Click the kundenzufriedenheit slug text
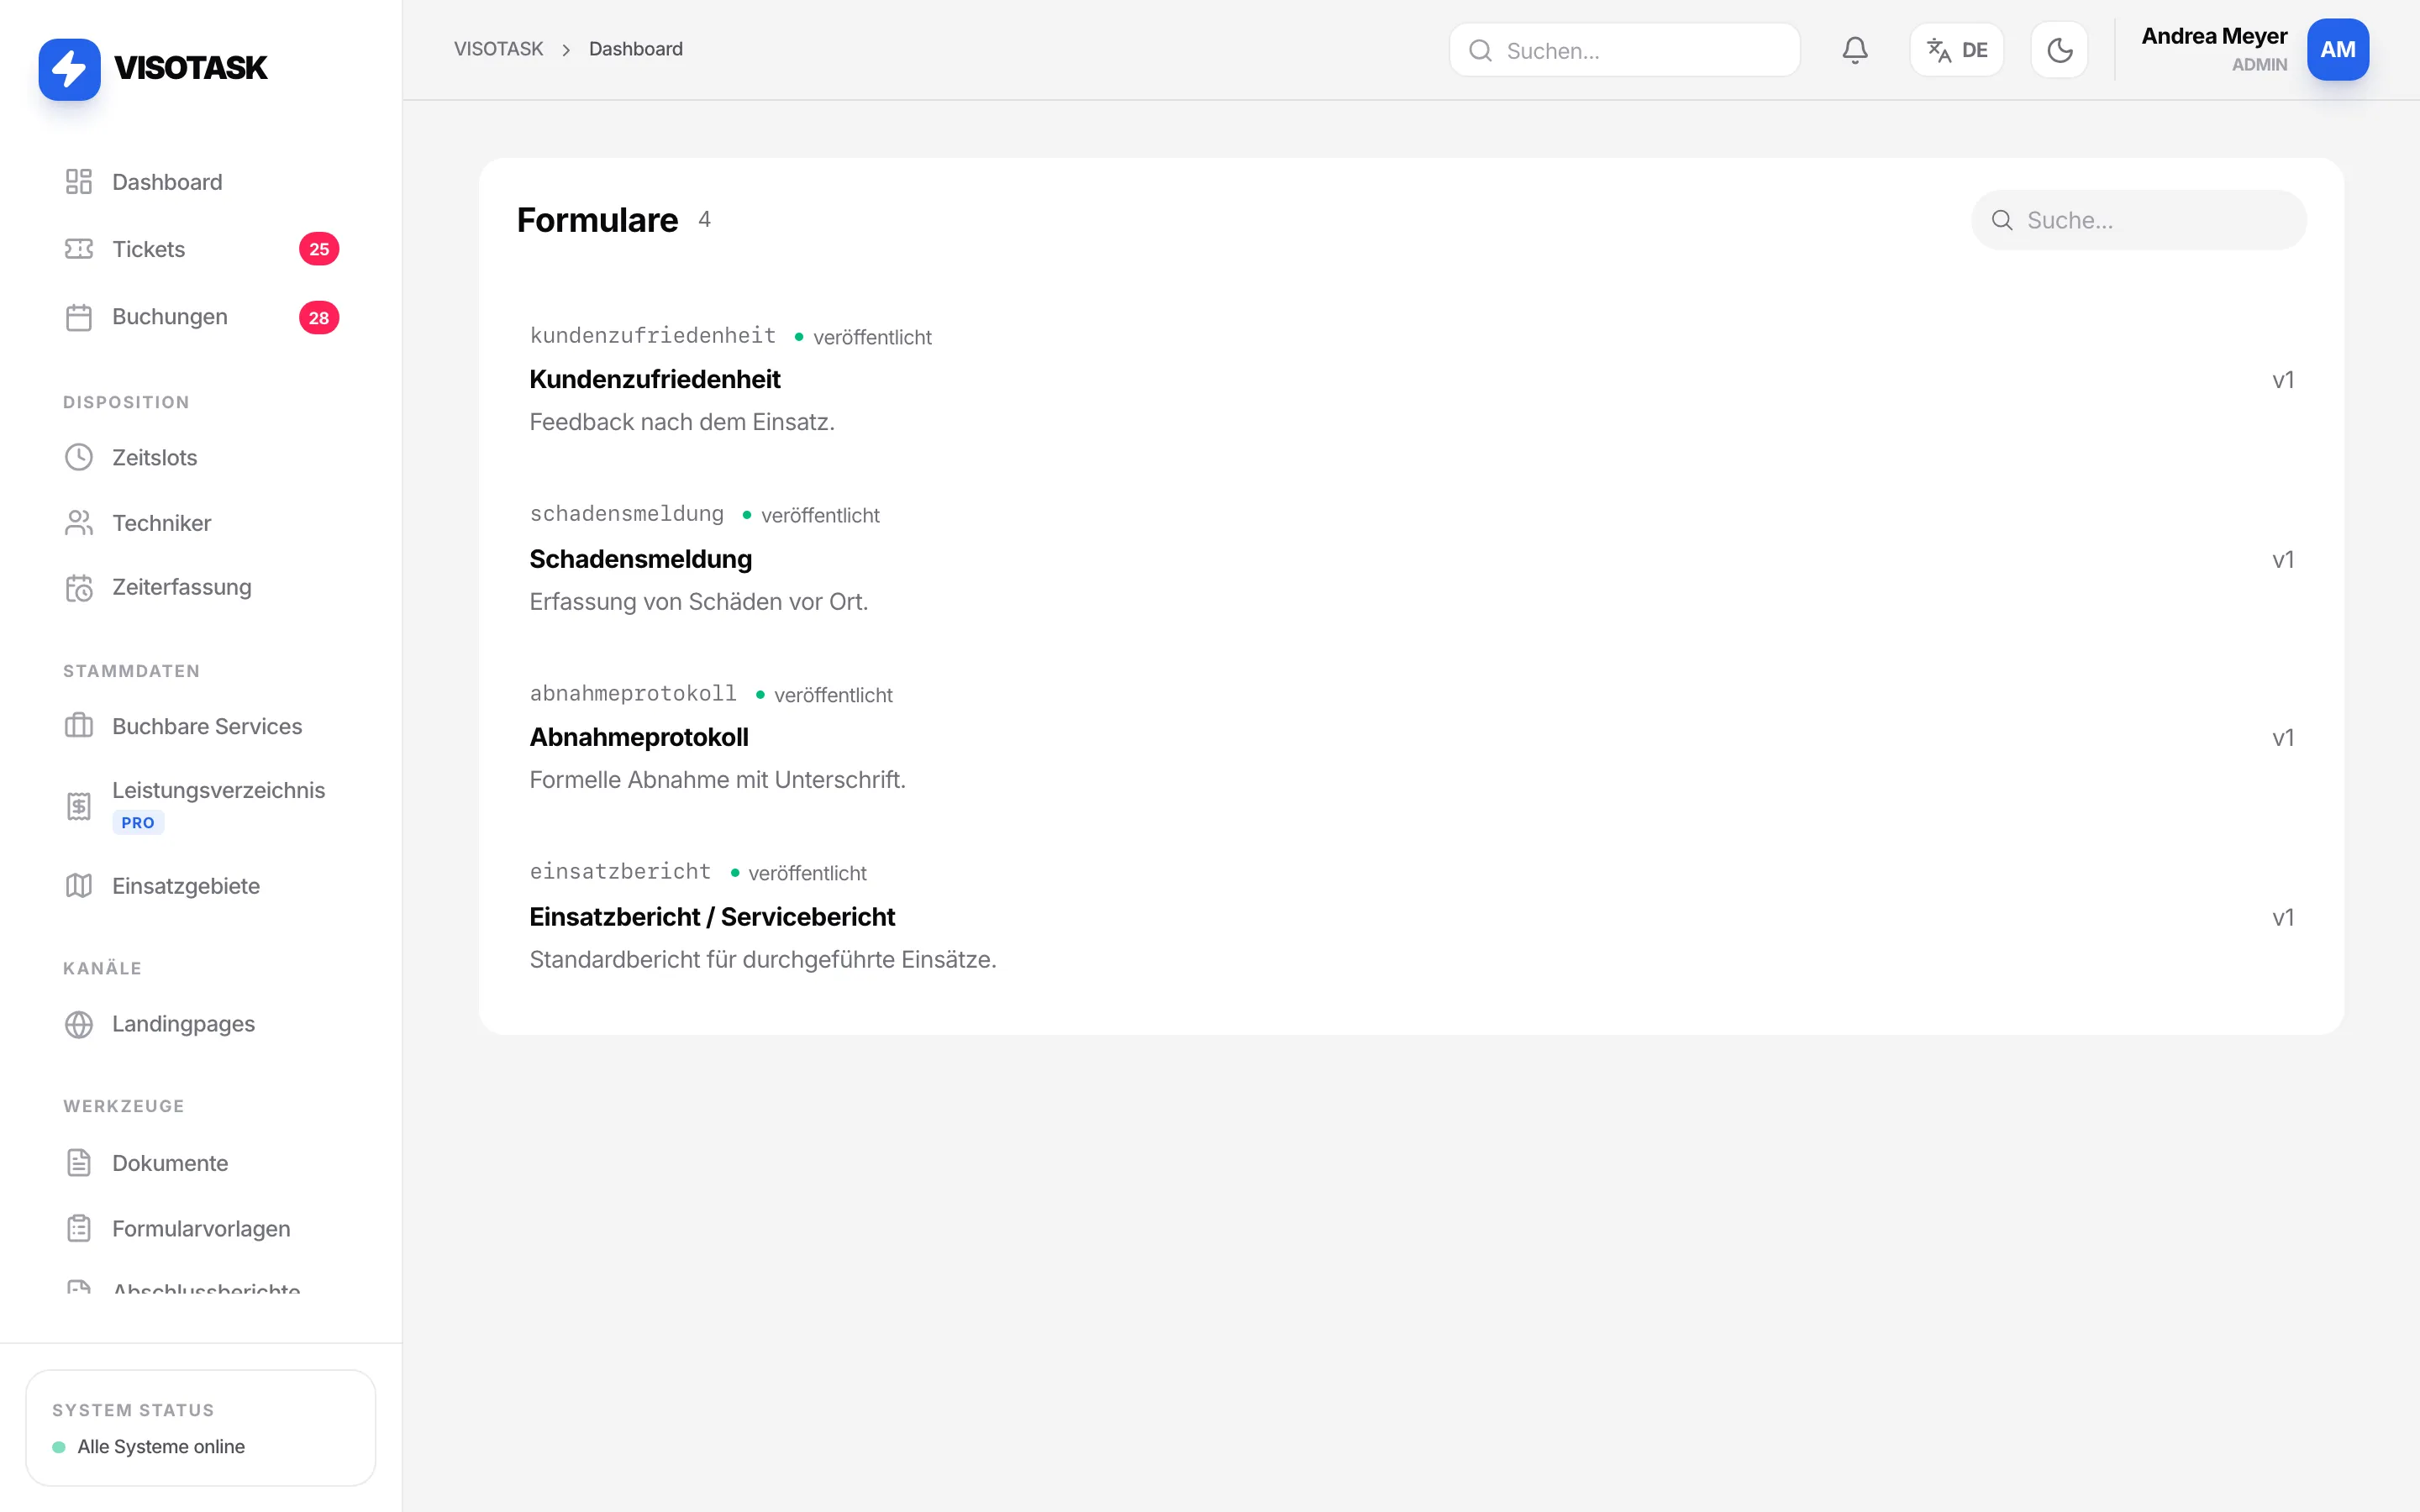Image resolution: width=2420 pixels, height=1512 pixels. (x=653, y=336)
